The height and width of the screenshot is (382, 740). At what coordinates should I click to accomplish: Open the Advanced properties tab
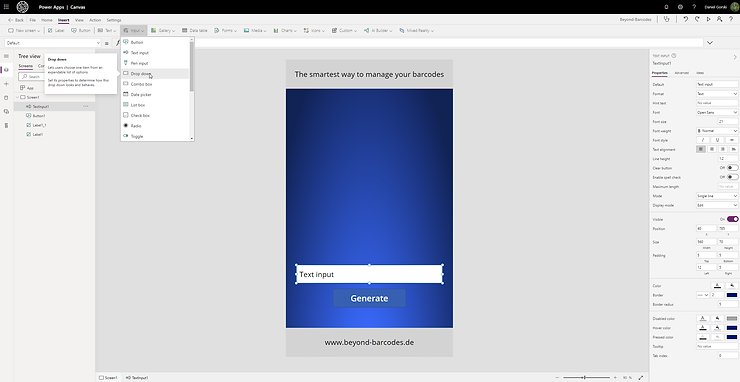click(x=681, y=73)
